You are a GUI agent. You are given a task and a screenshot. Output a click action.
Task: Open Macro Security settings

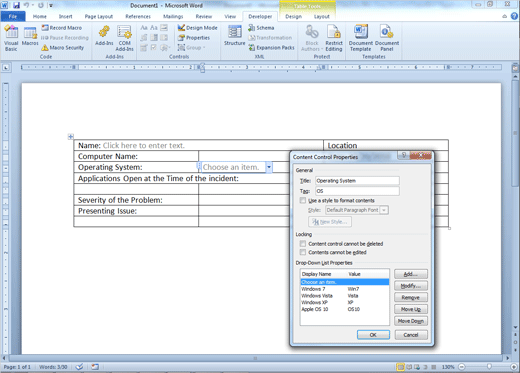pyautogui.click(x=63, y=48)
